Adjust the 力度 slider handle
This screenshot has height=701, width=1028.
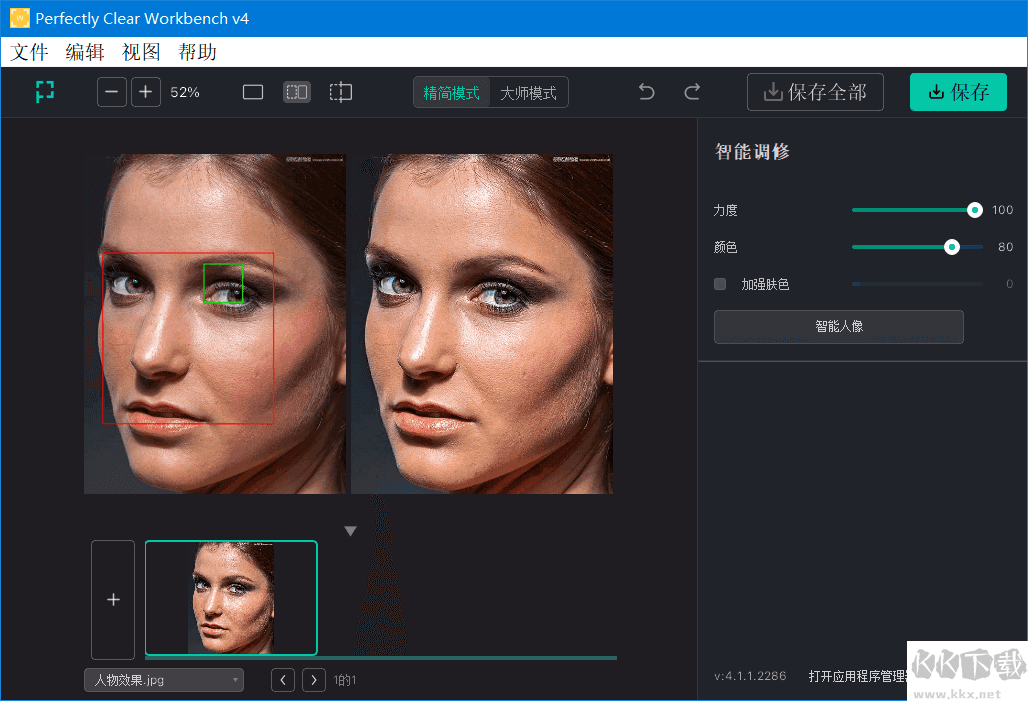[x=974, y=210]
